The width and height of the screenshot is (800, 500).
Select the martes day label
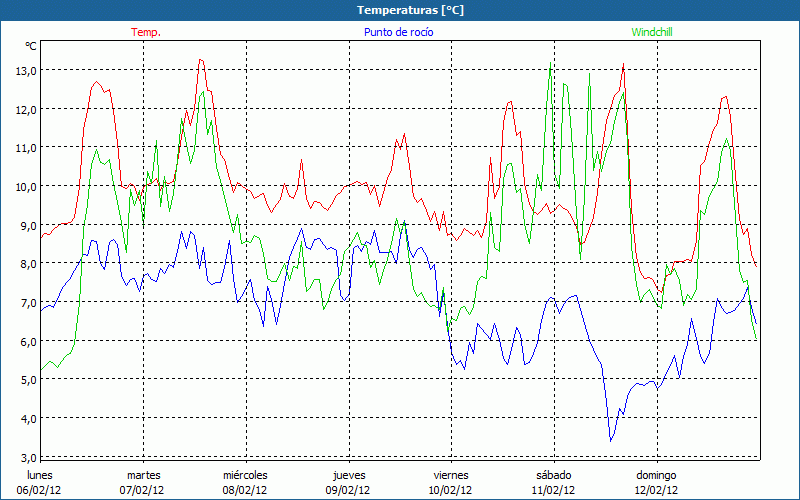143,475
